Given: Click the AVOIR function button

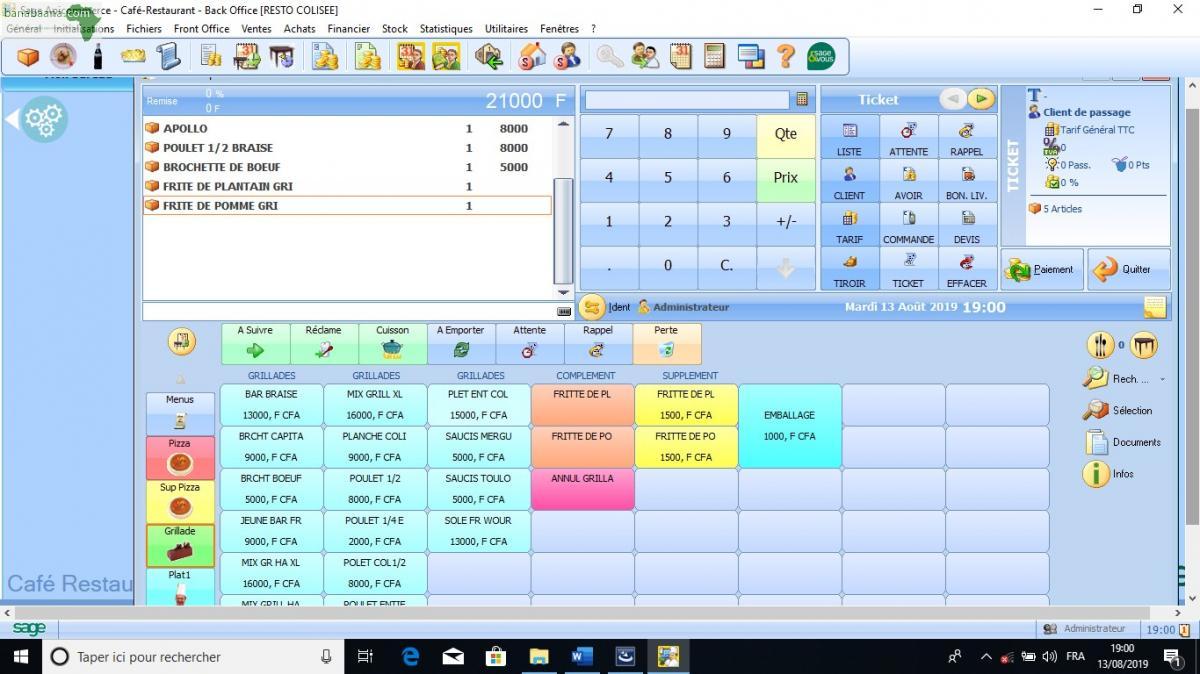Looking at the screenshot, I should 908,181.
